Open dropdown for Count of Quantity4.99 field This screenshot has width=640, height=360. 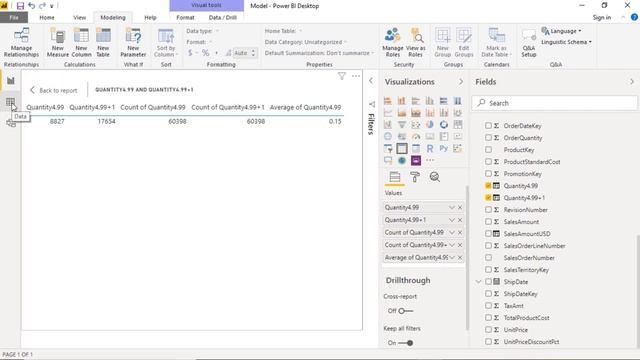tap(451, 233)
